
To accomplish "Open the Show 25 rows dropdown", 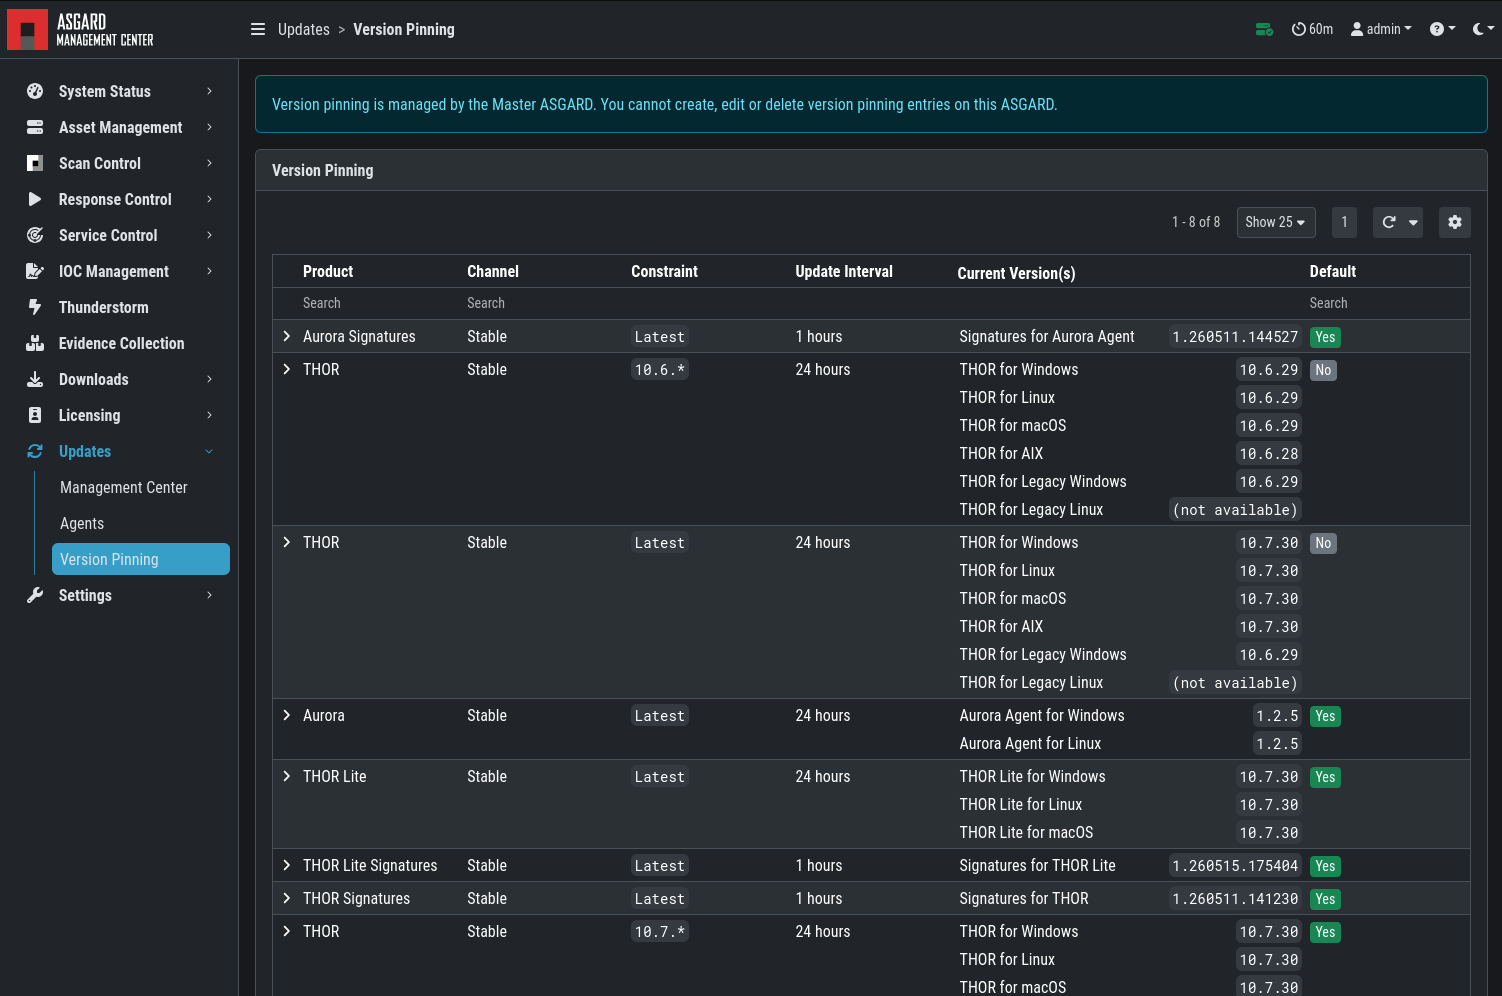I will tap(1276, 222).
